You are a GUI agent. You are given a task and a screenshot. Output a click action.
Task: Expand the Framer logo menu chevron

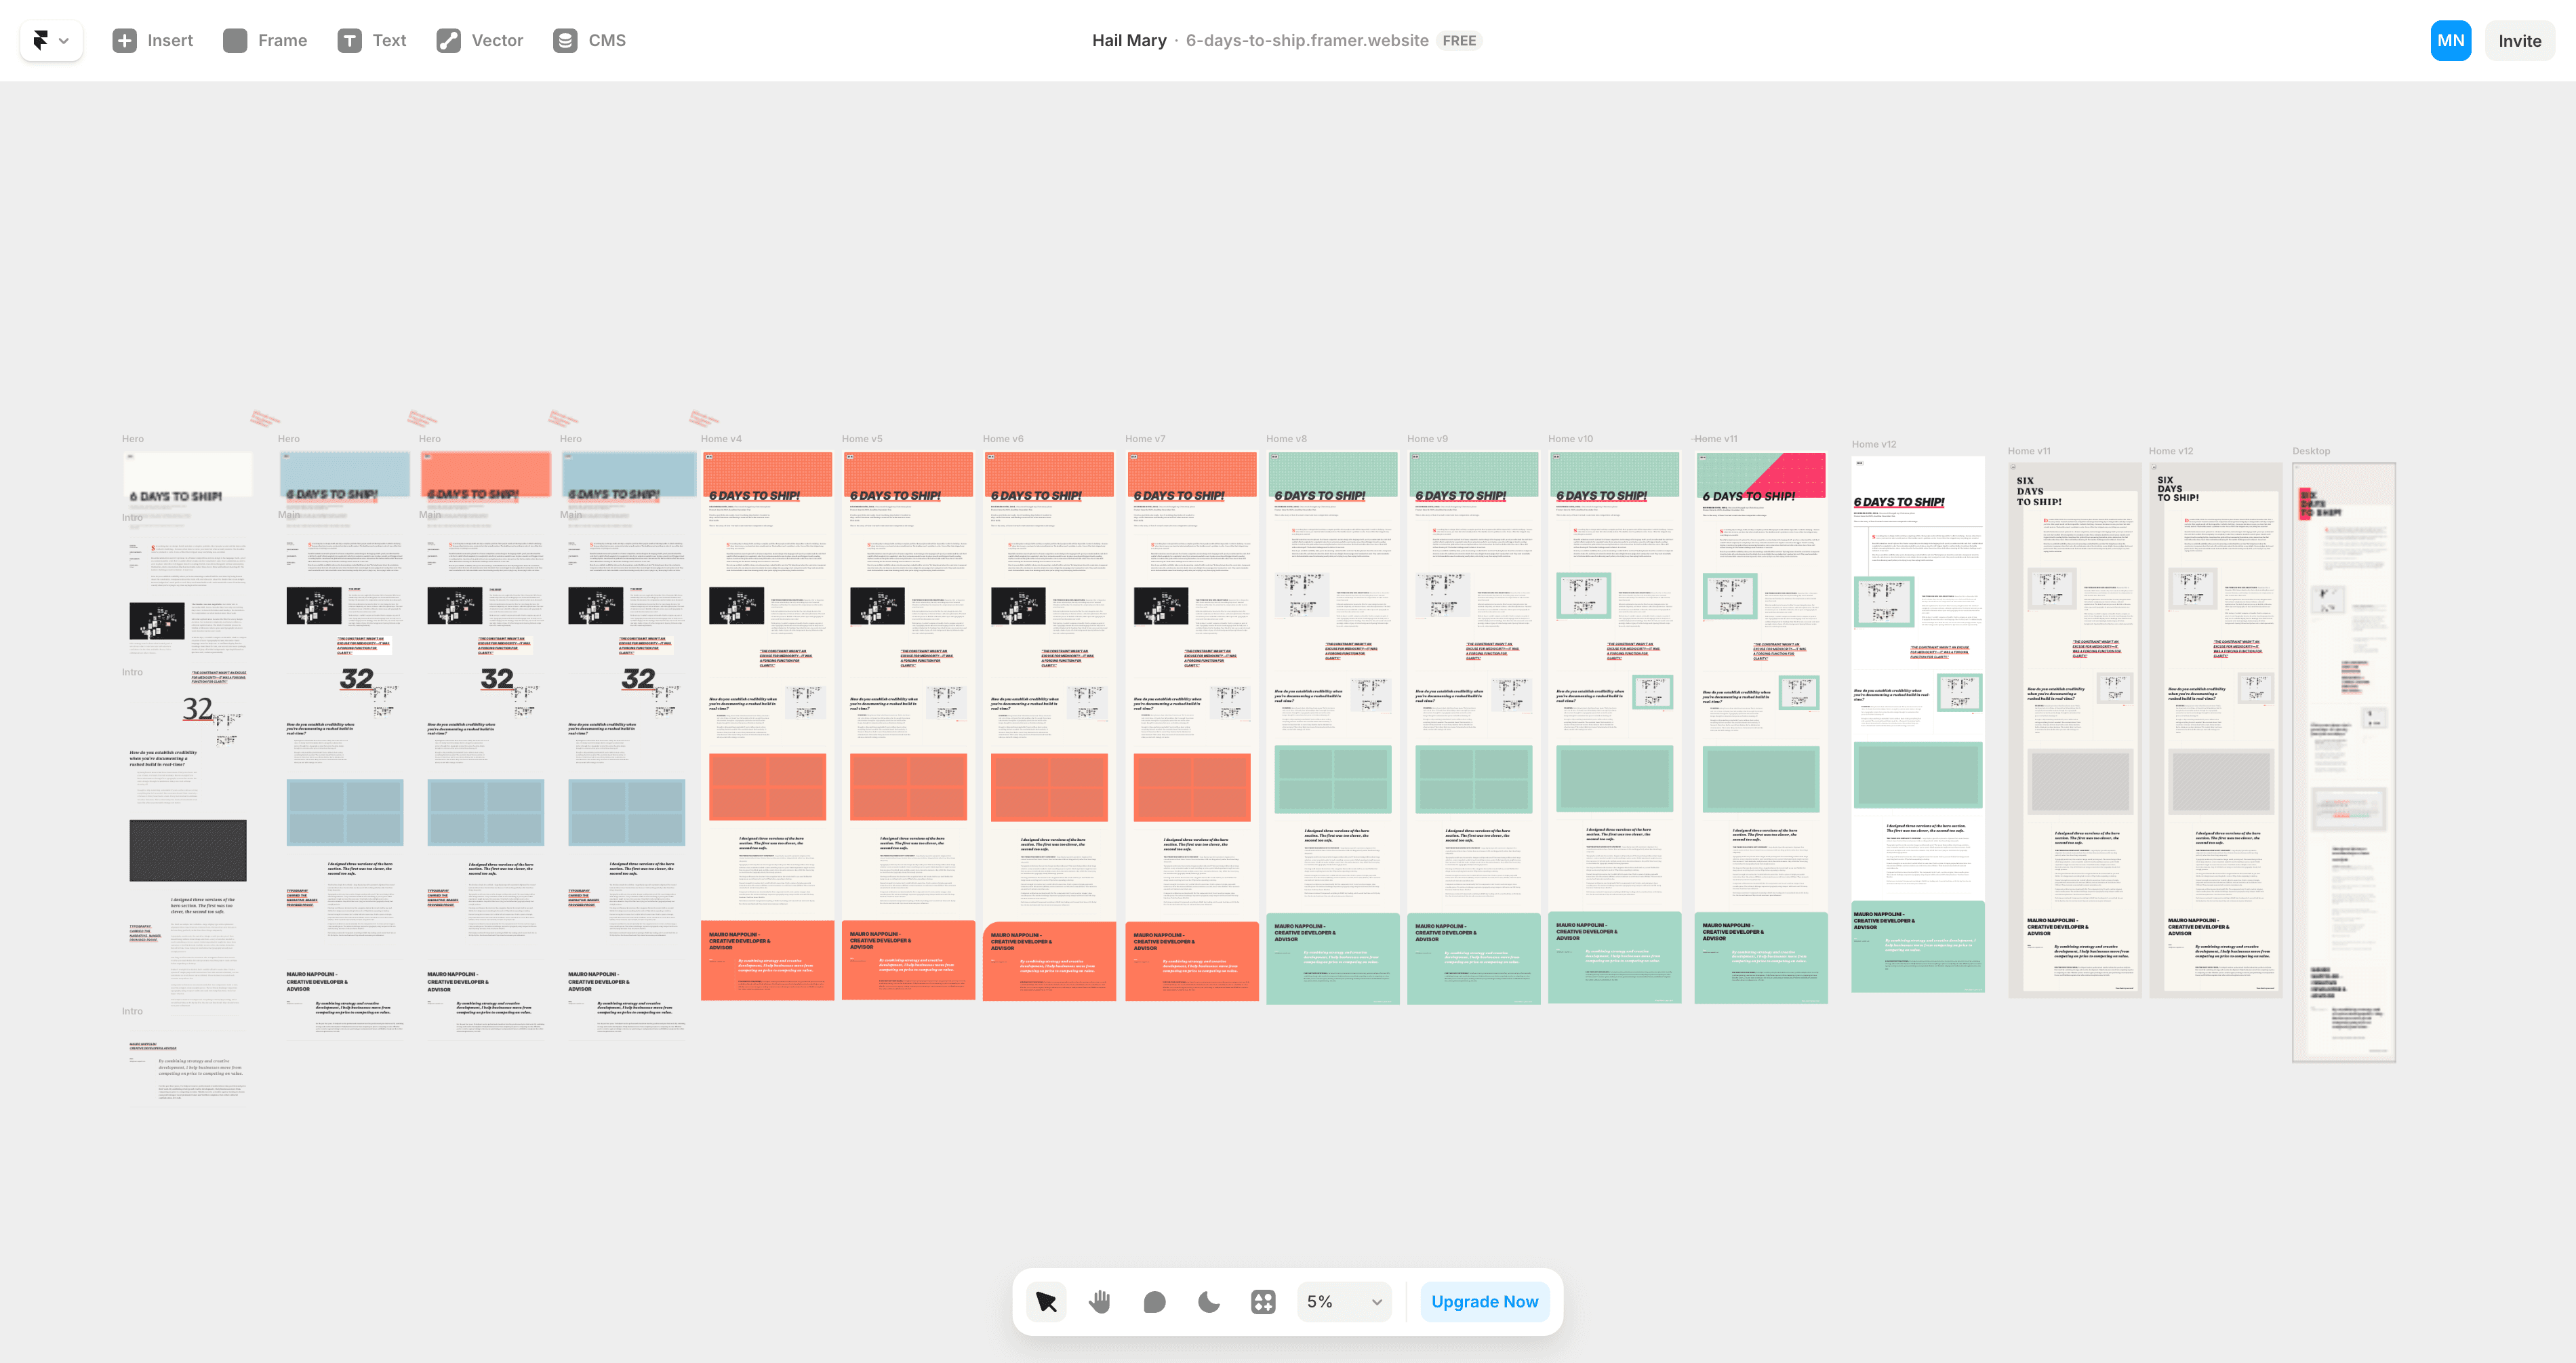[x=63, y=40]
